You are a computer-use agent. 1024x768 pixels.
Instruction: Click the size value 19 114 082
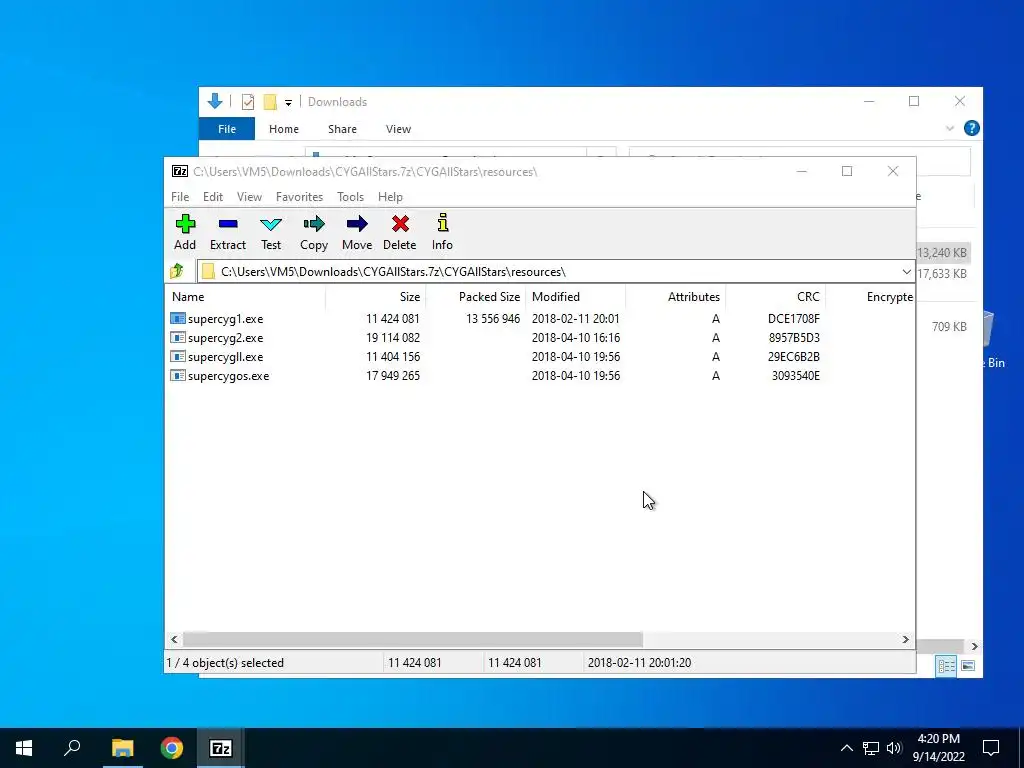(392, 338)
